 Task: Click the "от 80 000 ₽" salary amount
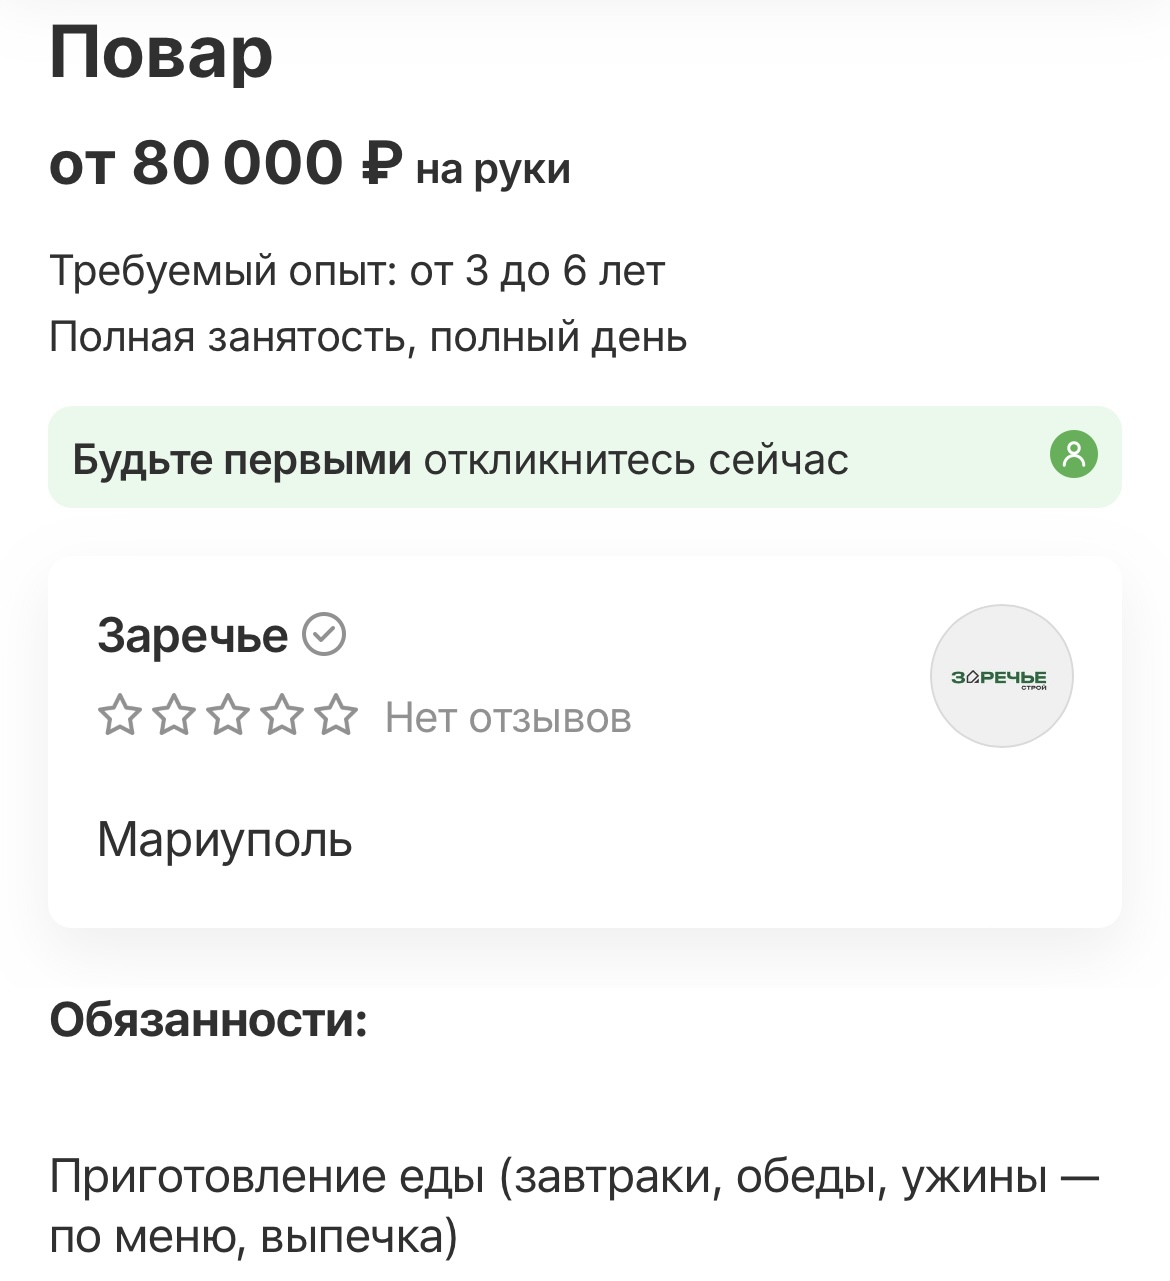click(x=226, y=163)
